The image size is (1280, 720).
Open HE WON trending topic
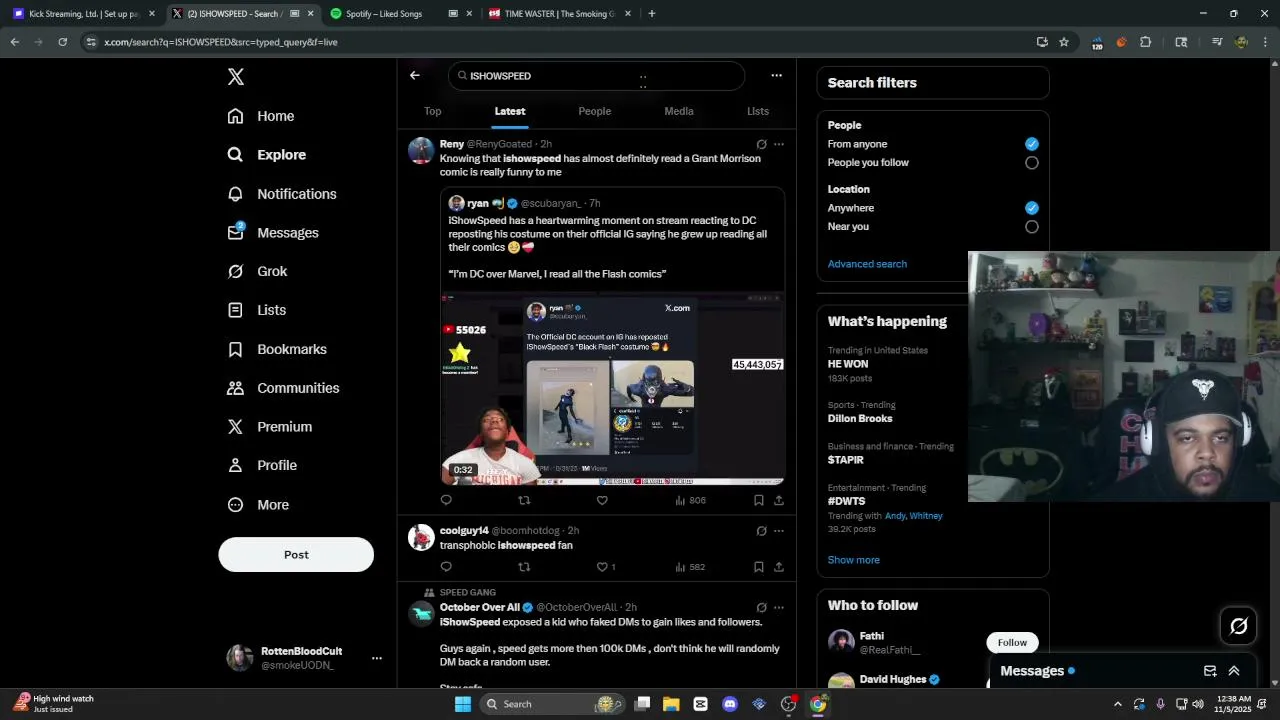tap(848, 364)
